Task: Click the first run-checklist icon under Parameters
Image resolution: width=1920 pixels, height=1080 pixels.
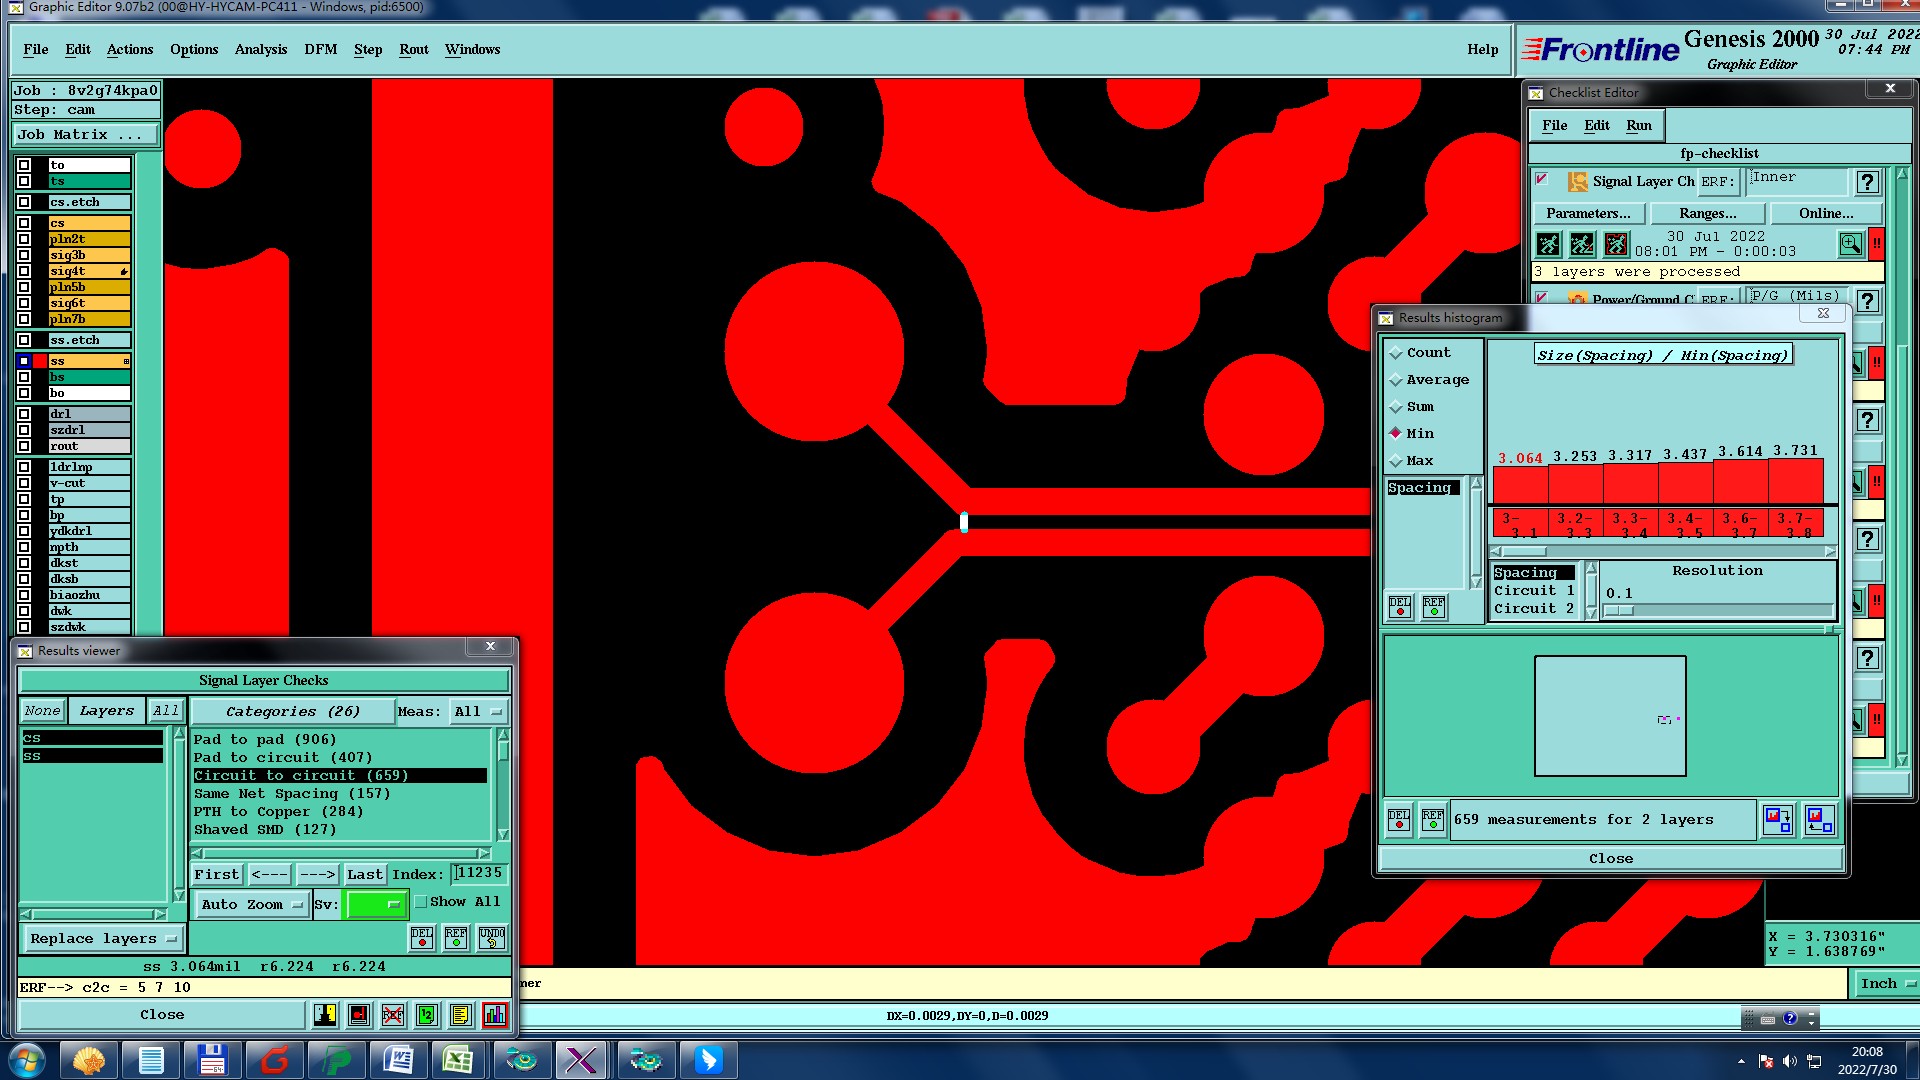Action: (x=1548, y=244)
